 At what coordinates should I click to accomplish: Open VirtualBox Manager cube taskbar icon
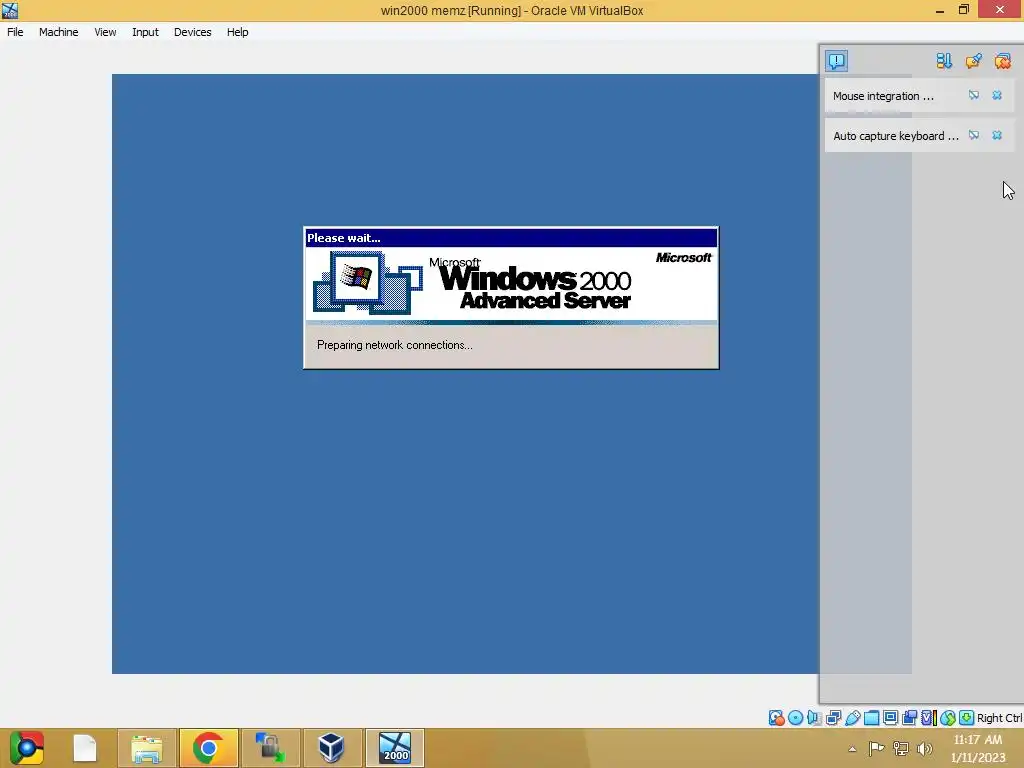tap(331, 748)
